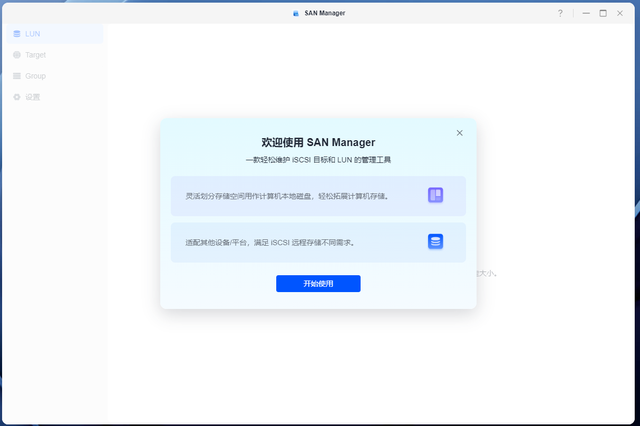Click the SAN Manager window title text
Viewport: 640px width, 426px height.
pos(325,13)
